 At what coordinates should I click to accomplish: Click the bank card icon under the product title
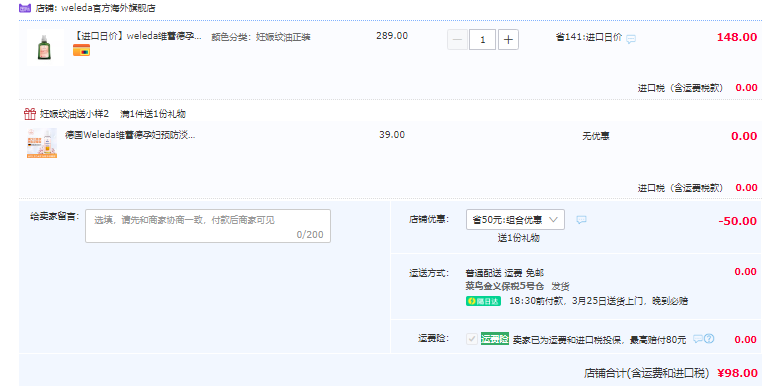tap(81, 50)
